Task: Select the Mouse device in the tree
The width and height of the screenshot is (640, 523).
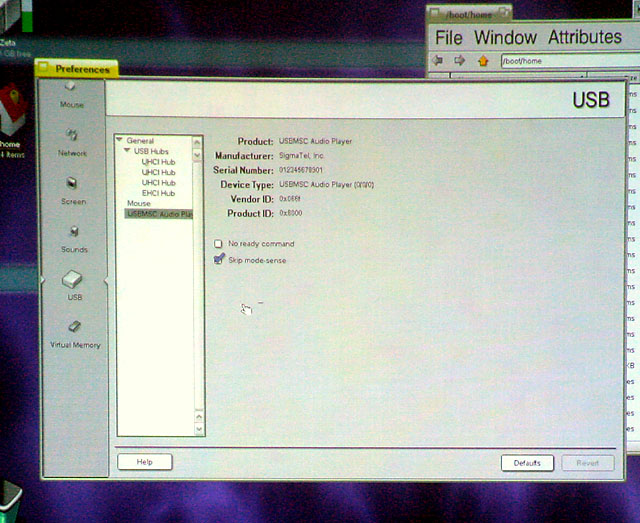Action: [139, 204]
